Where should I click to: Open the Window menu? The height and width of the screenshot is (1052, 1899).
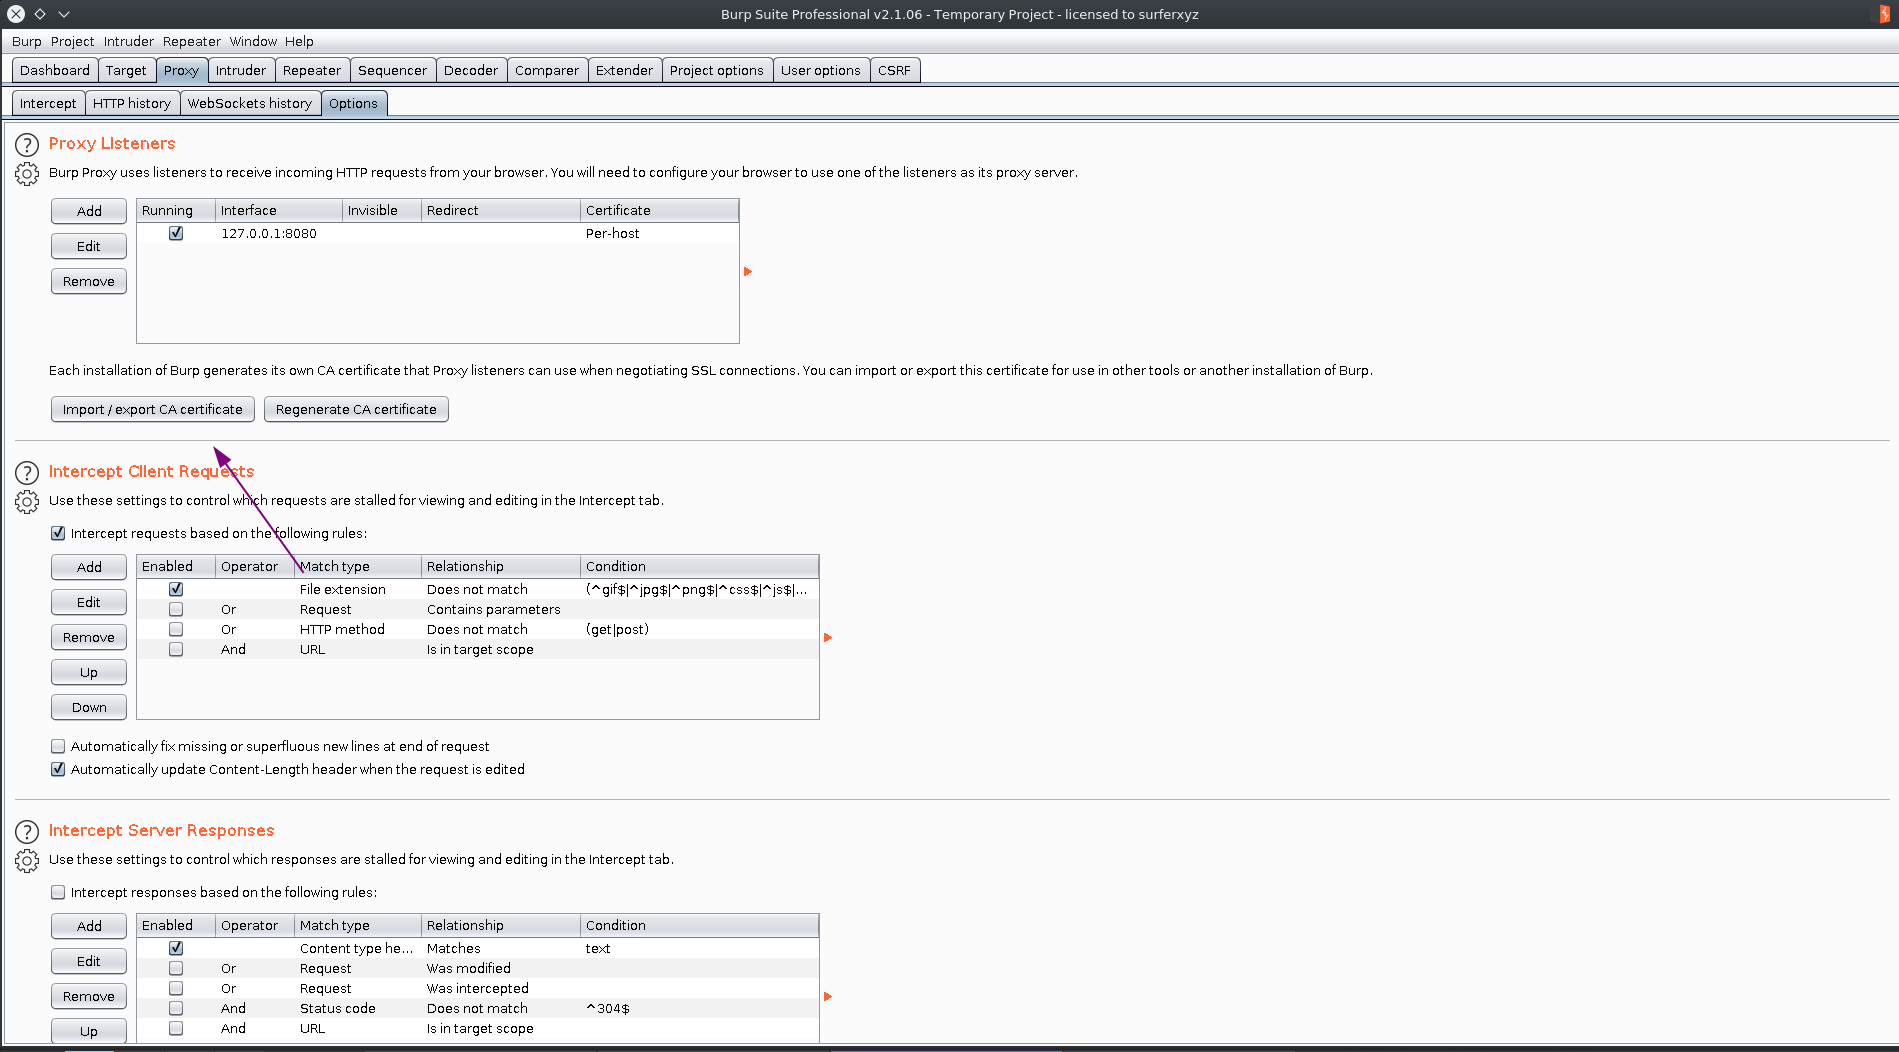253,41
